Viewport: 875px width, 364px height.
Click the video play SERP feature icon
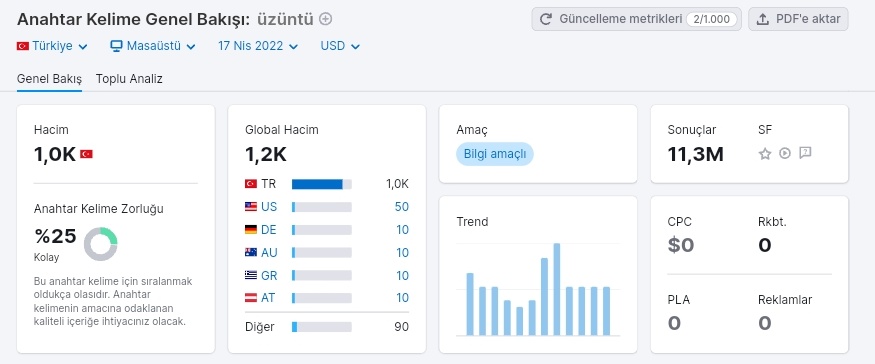(x=785, y=153)
